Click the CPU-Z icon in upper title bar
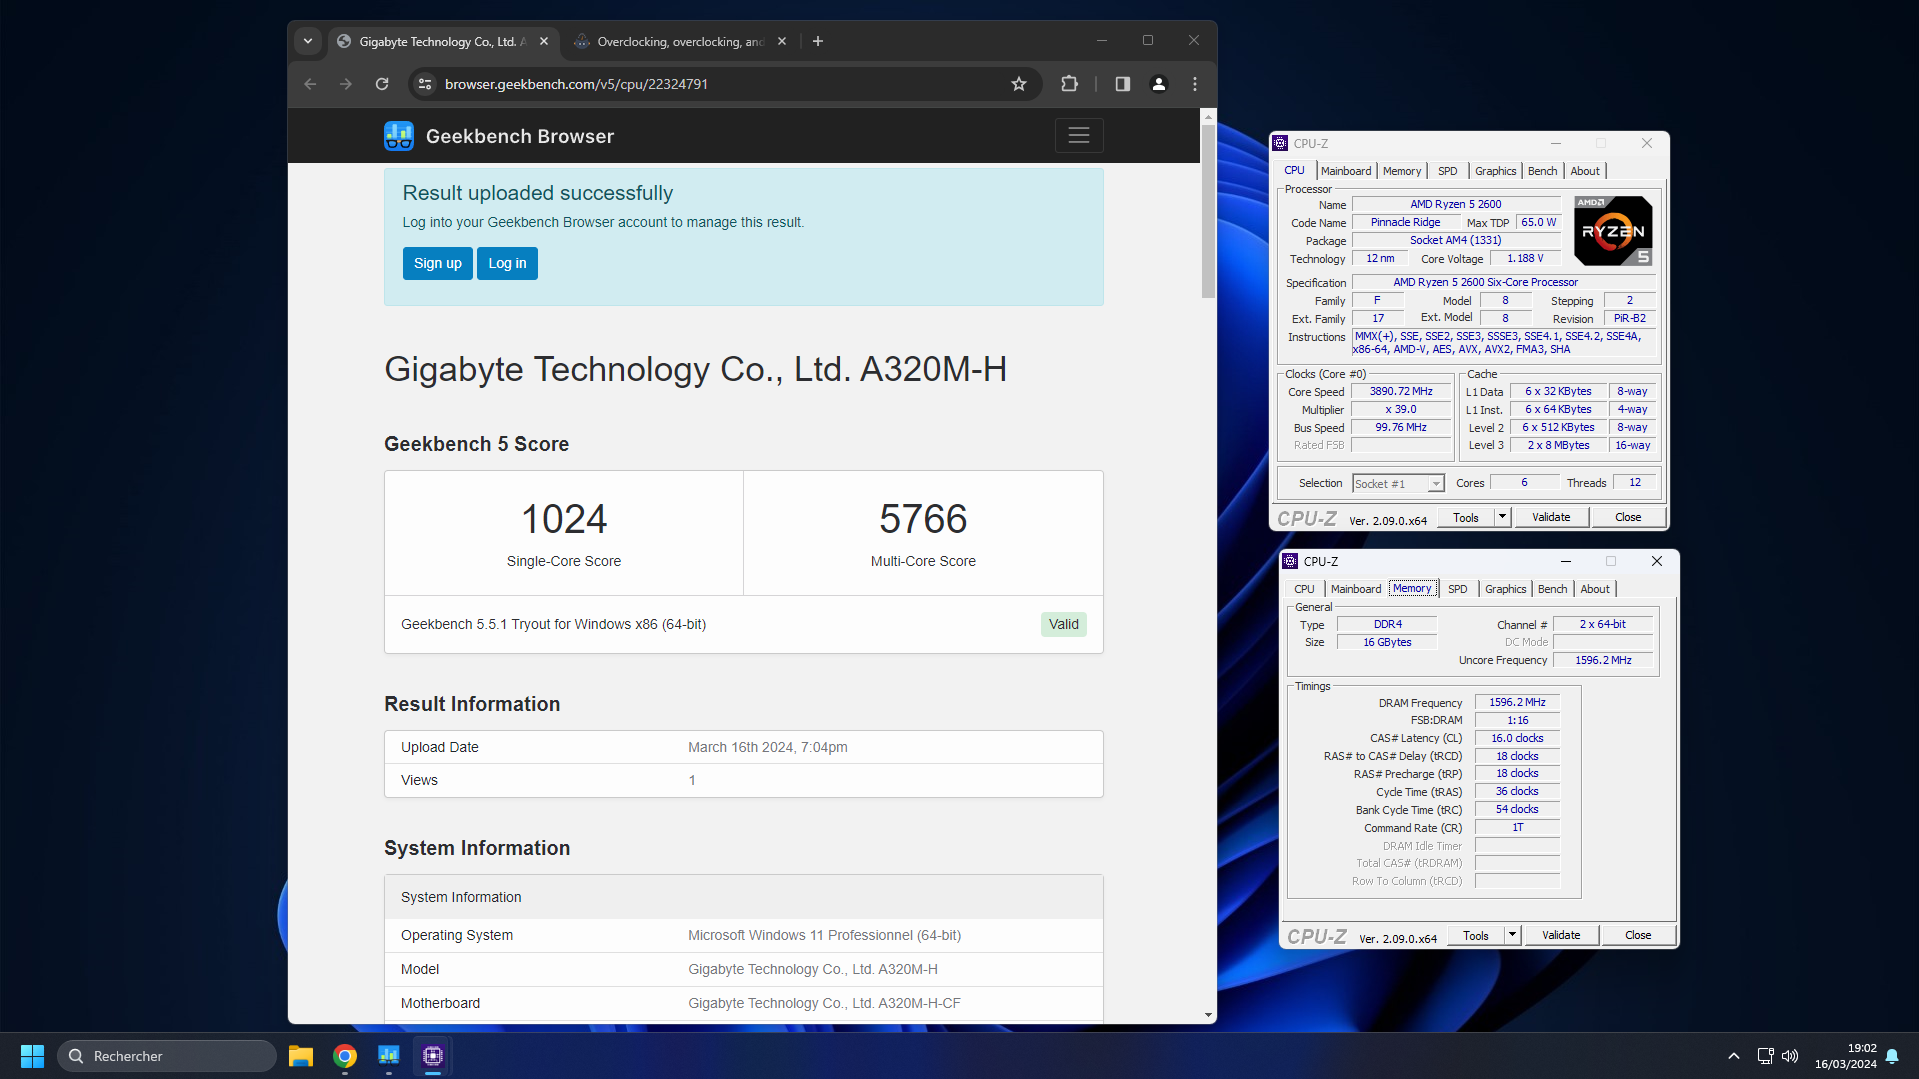 1280,143
